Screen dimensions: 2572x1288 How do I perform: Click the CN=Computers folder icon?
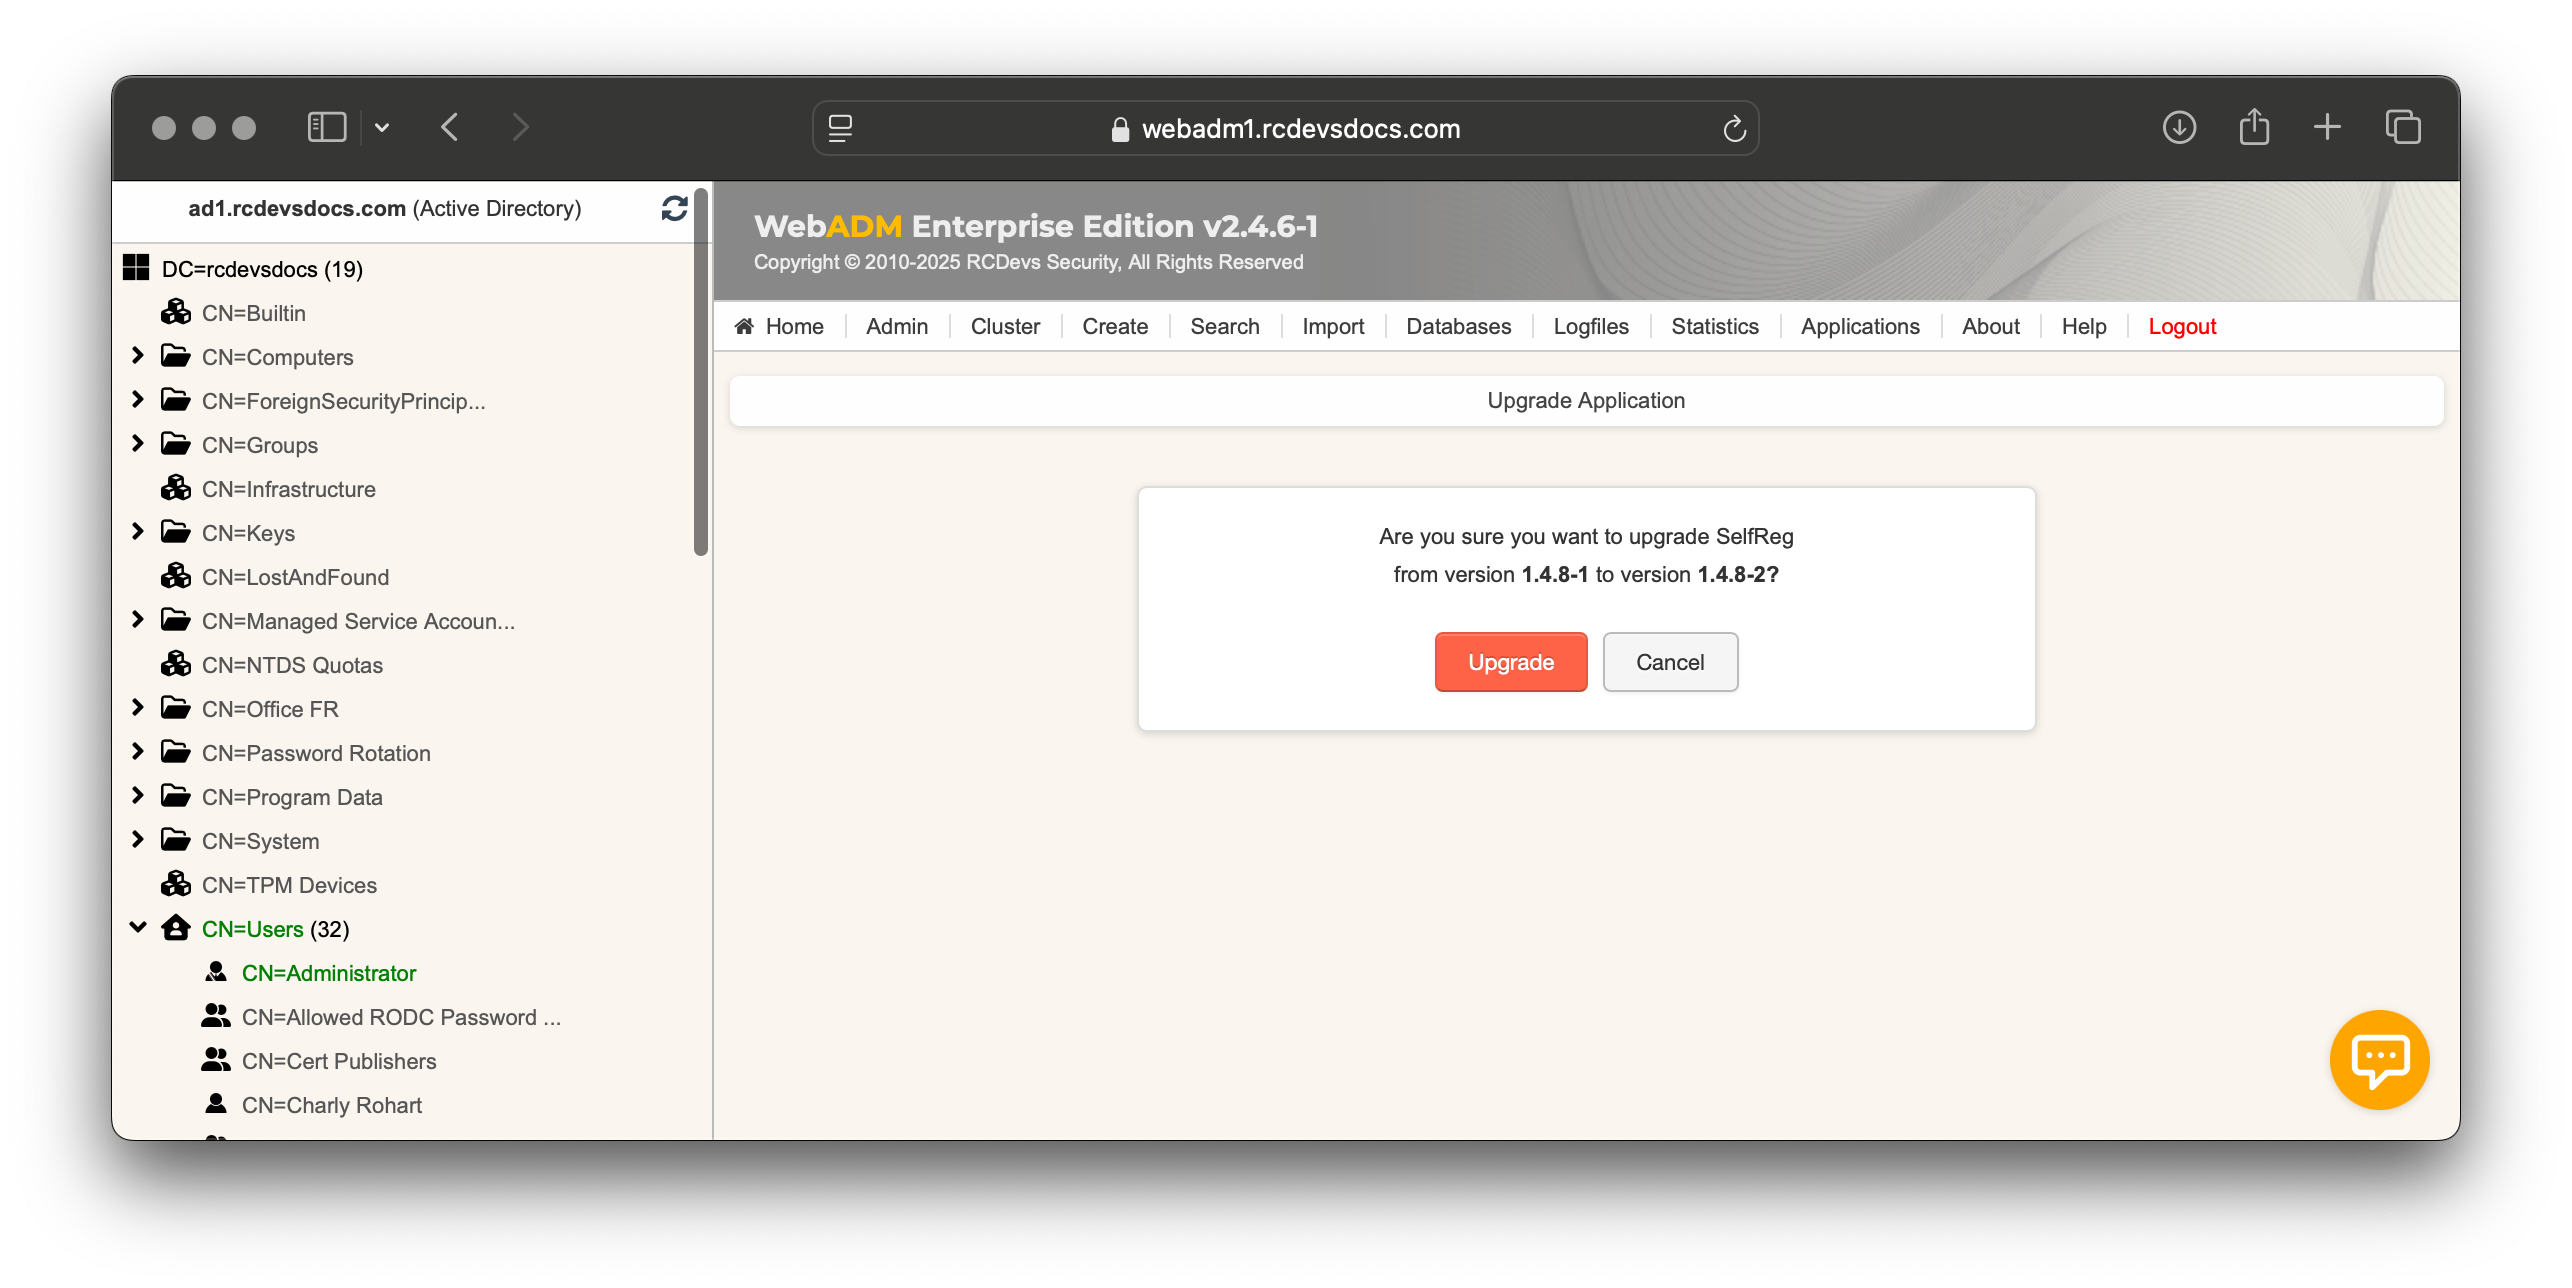coord(176,356)
